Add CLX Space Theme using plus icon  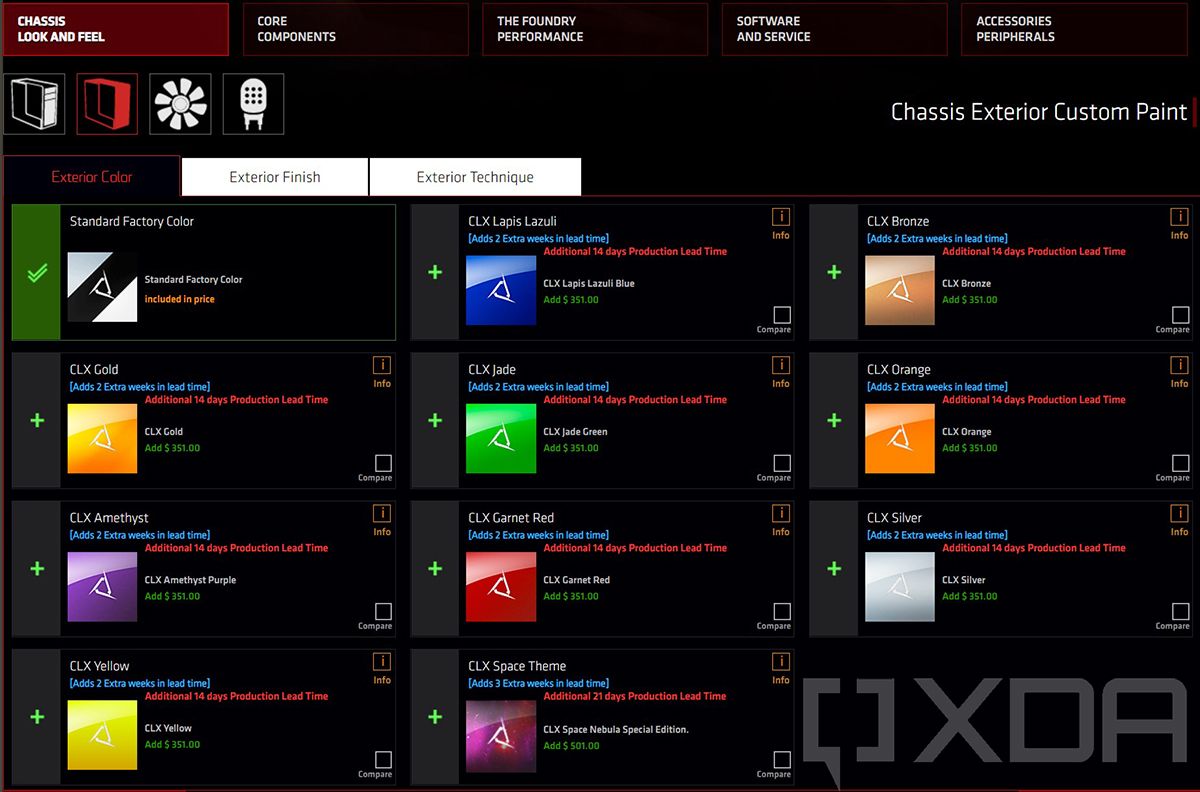click(435, 717)
